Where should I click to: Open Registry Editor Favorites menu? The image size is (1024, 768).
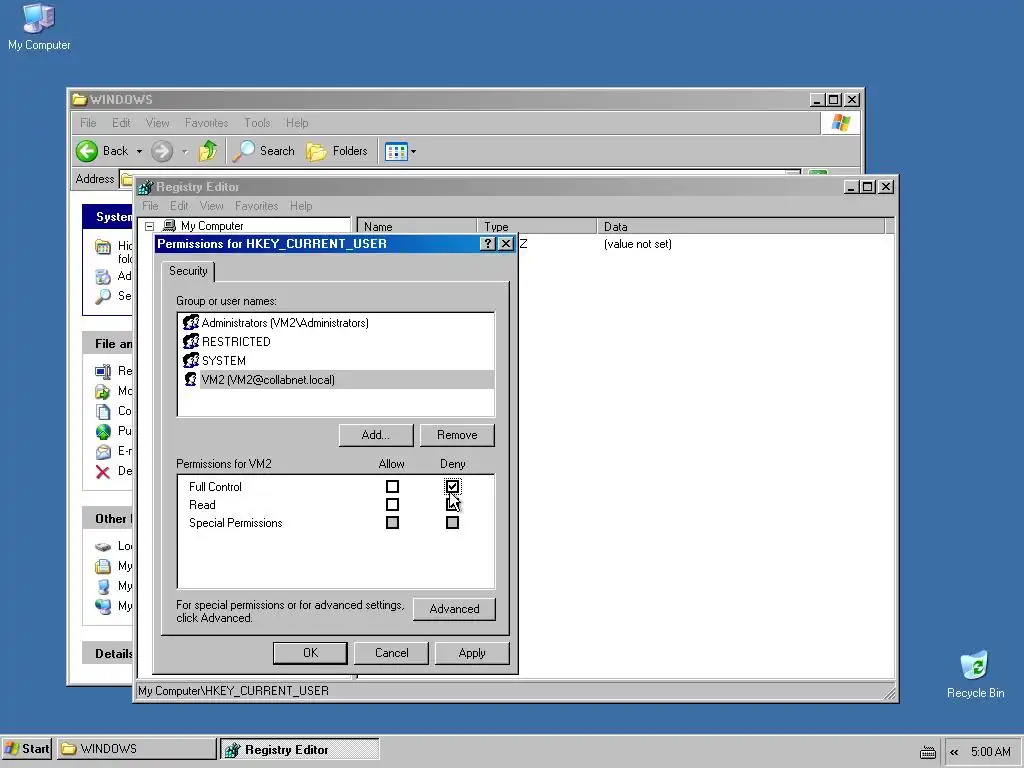pos(256,206)
